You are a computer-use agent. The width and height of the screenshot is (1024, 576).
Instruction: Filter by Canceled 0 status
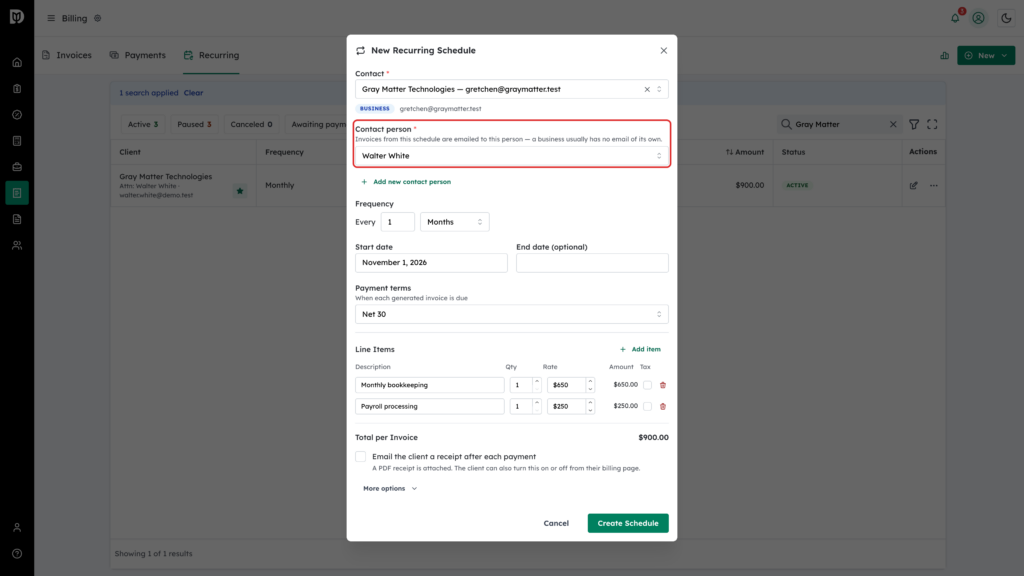point(251,124)
